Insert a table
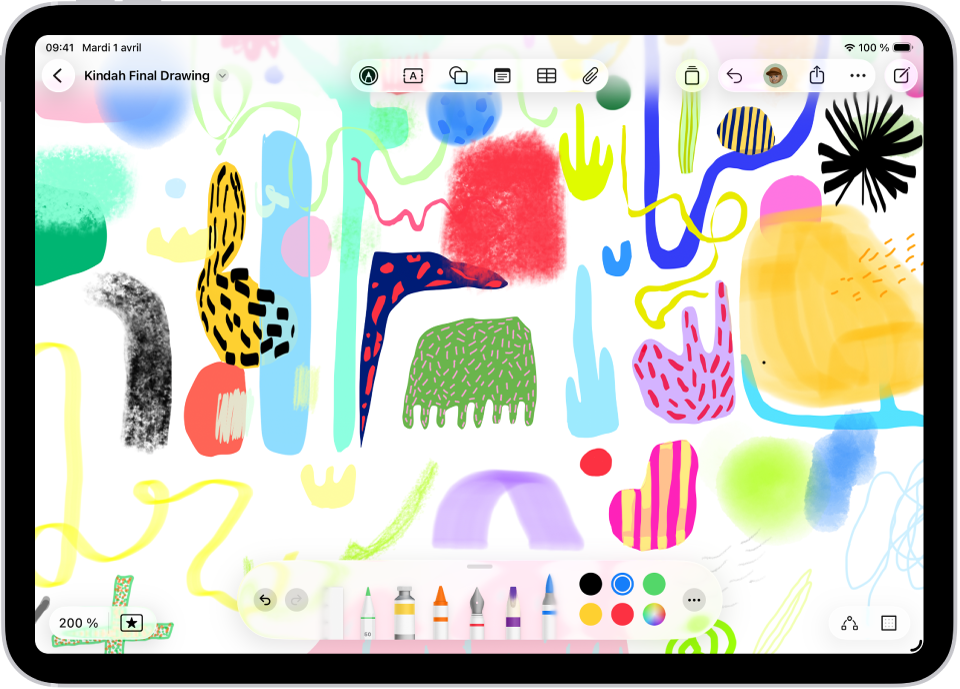This screenshot has height=689, width=960. click(546, 75)
